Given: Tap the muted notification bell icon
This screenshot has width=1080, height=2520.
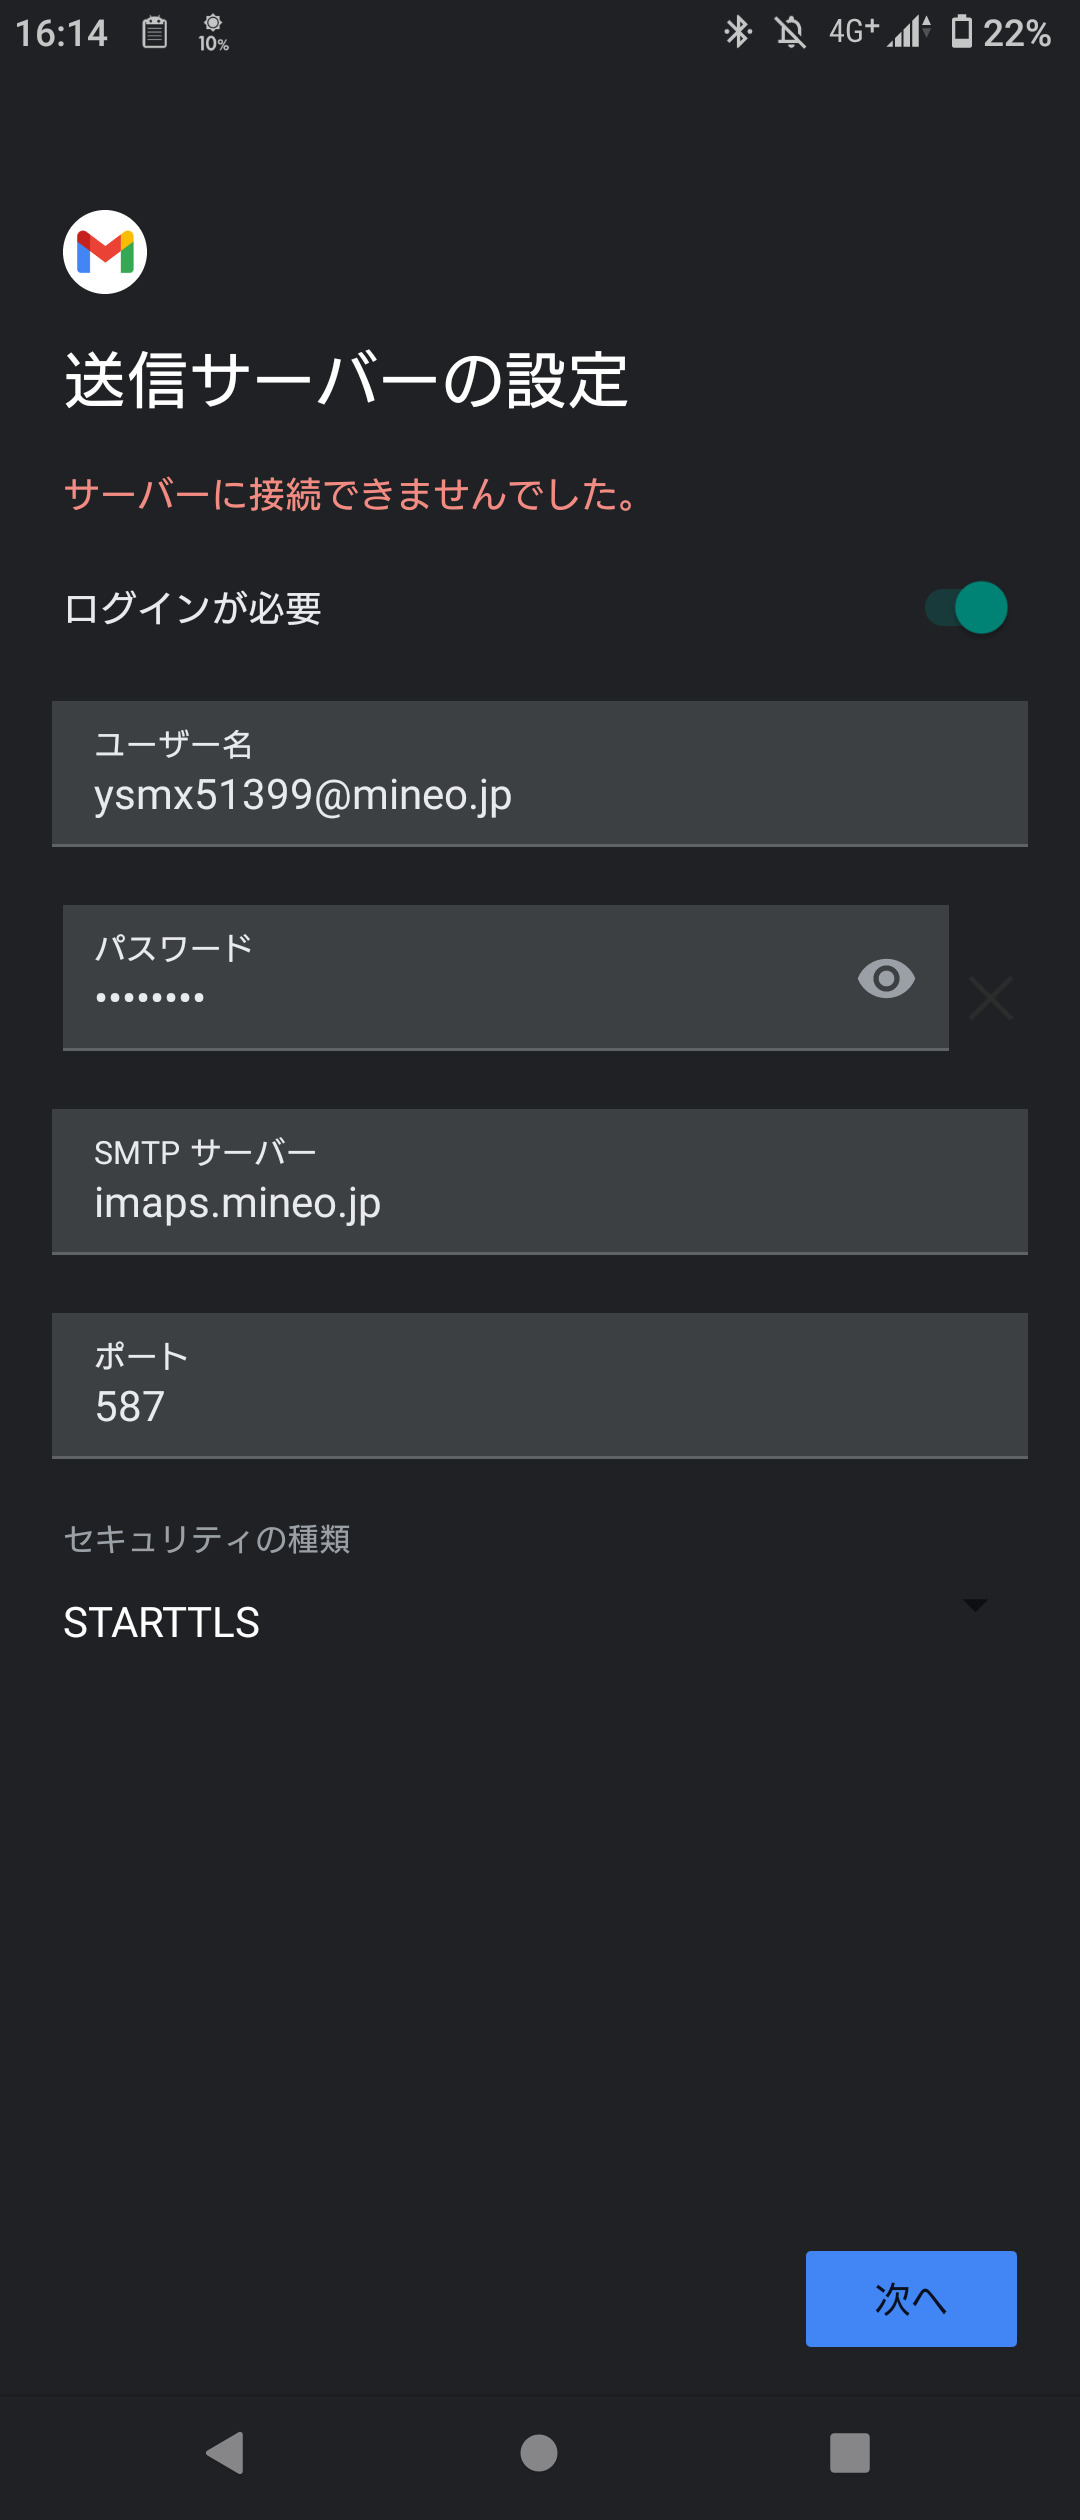Looking at the screenshot, I should pos(790,32).
